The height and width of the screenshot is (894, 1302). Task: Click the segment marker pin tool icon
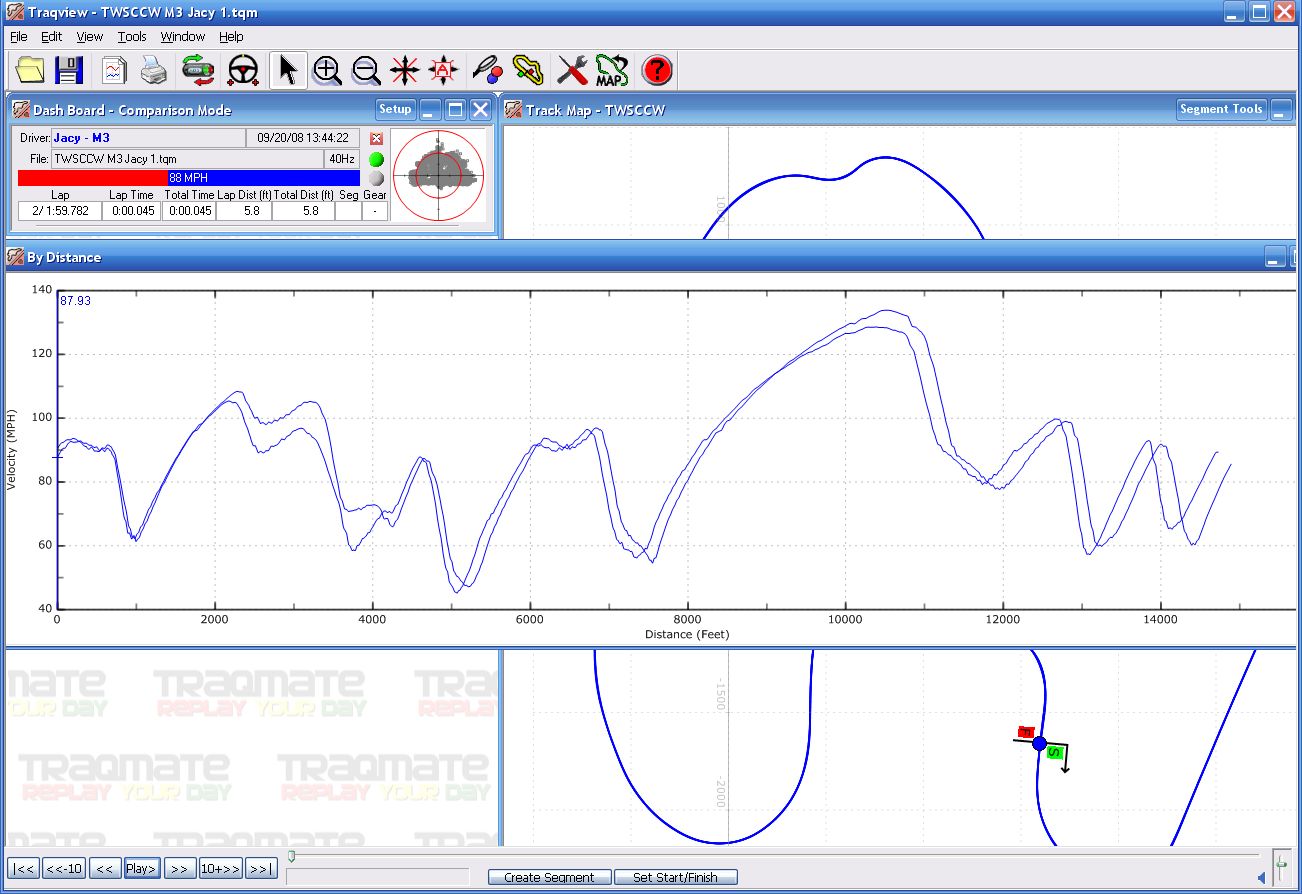point(488,70)
